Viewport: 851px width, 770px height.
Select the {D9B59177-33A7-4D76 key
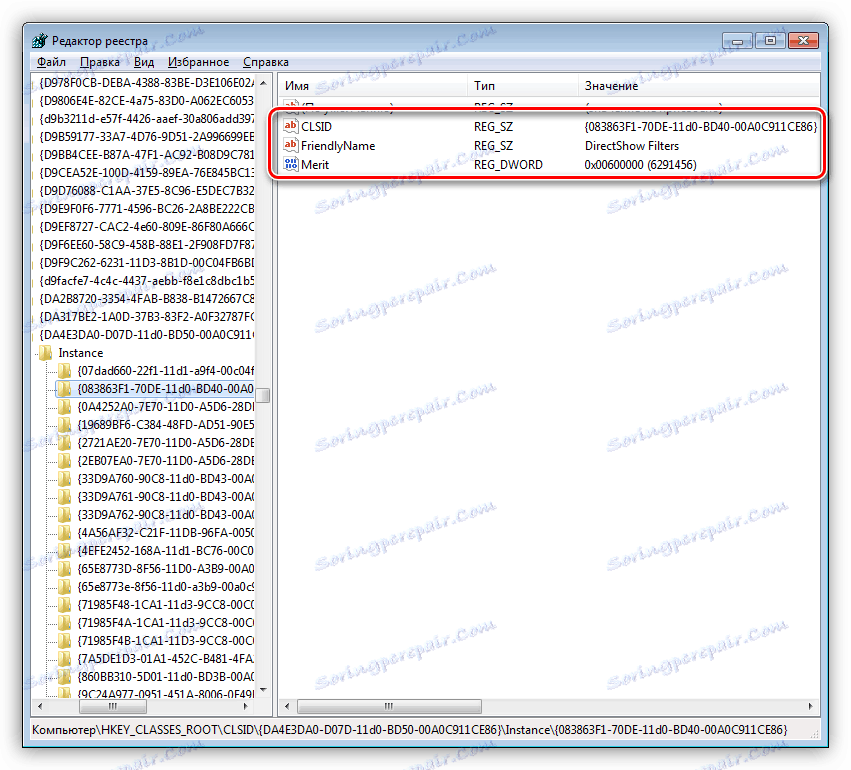tap(146, 136)
